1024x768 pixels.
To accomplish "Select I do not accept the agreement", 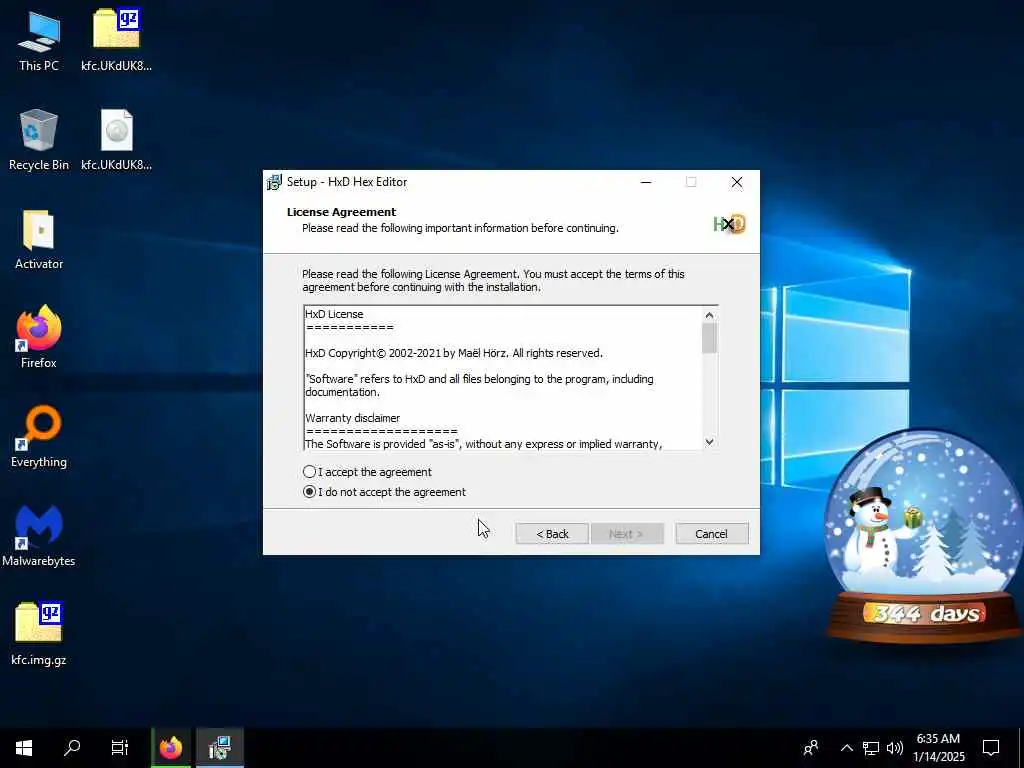I will [x=384, y=492].
